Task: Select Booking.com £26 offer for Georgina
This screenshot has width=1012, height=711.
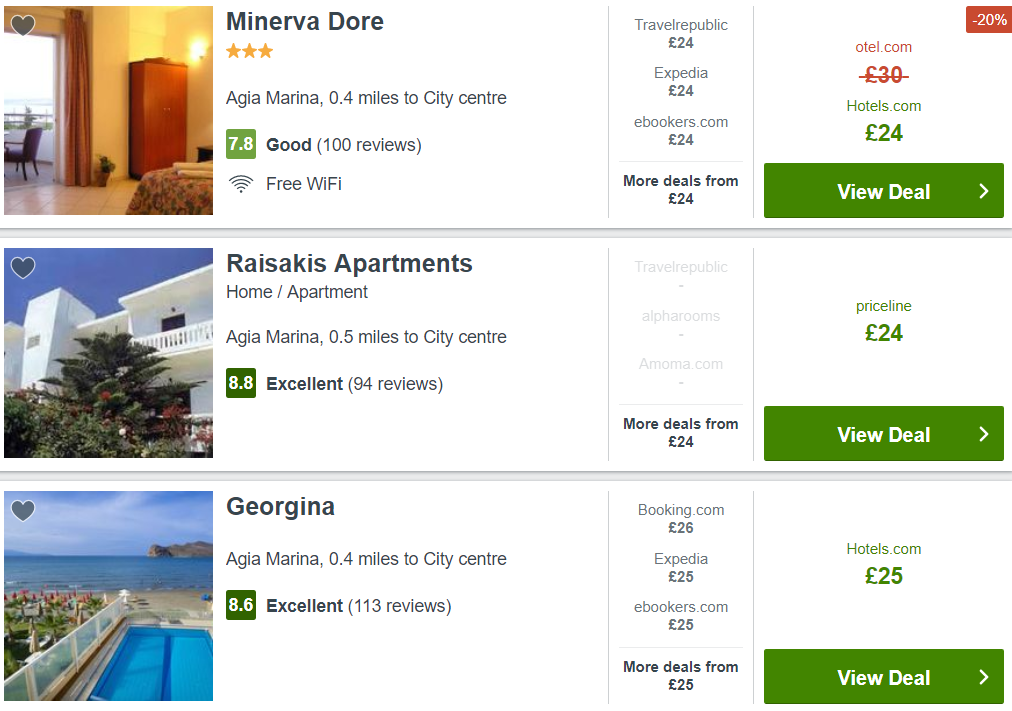Action: pos(681,519)
